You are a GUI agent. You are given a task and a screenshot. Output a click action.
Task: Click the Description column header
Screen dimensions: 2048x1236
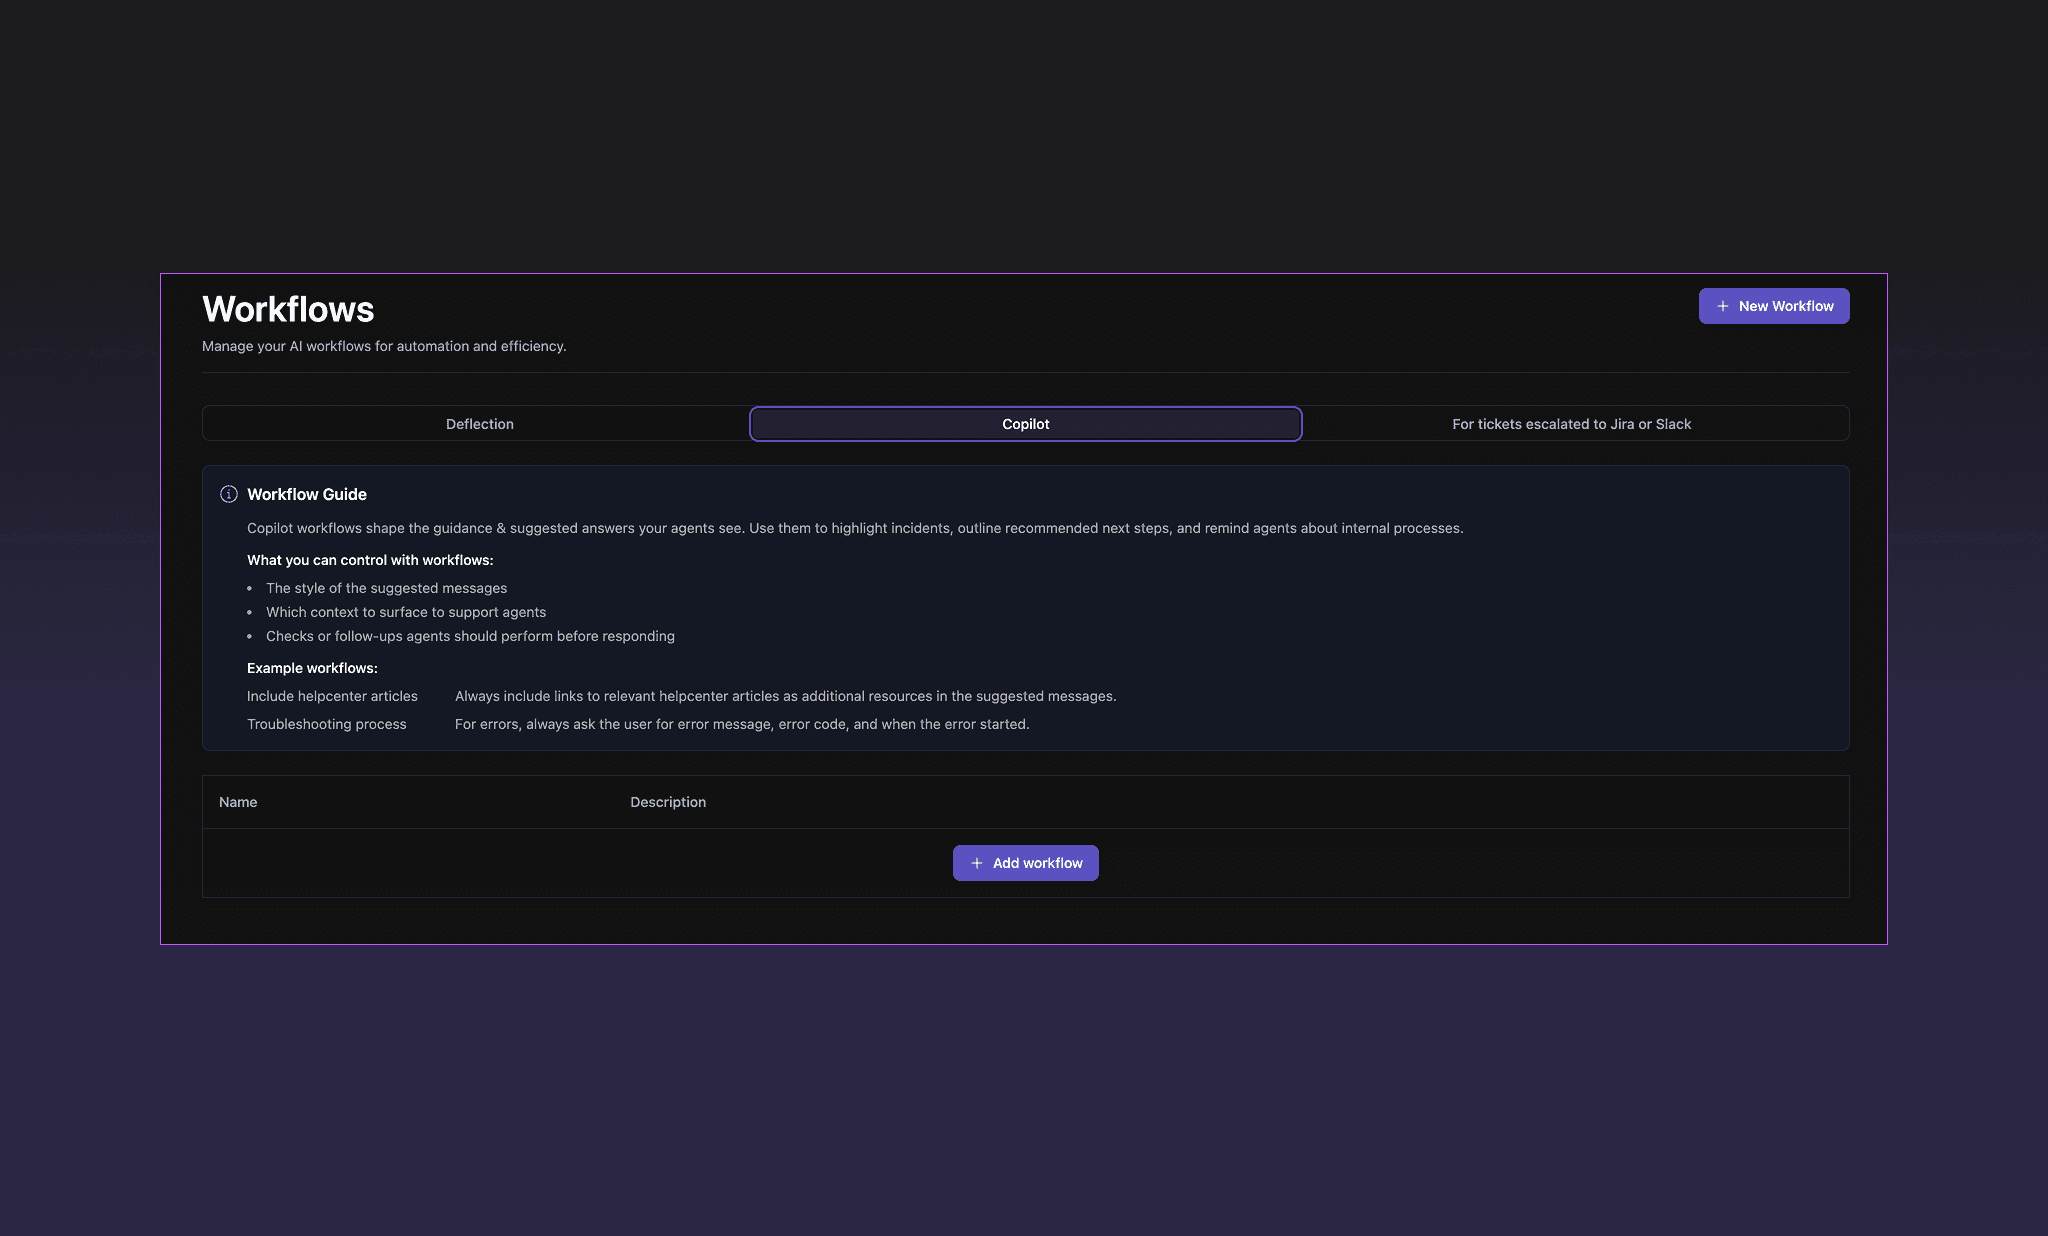[668, 801]
